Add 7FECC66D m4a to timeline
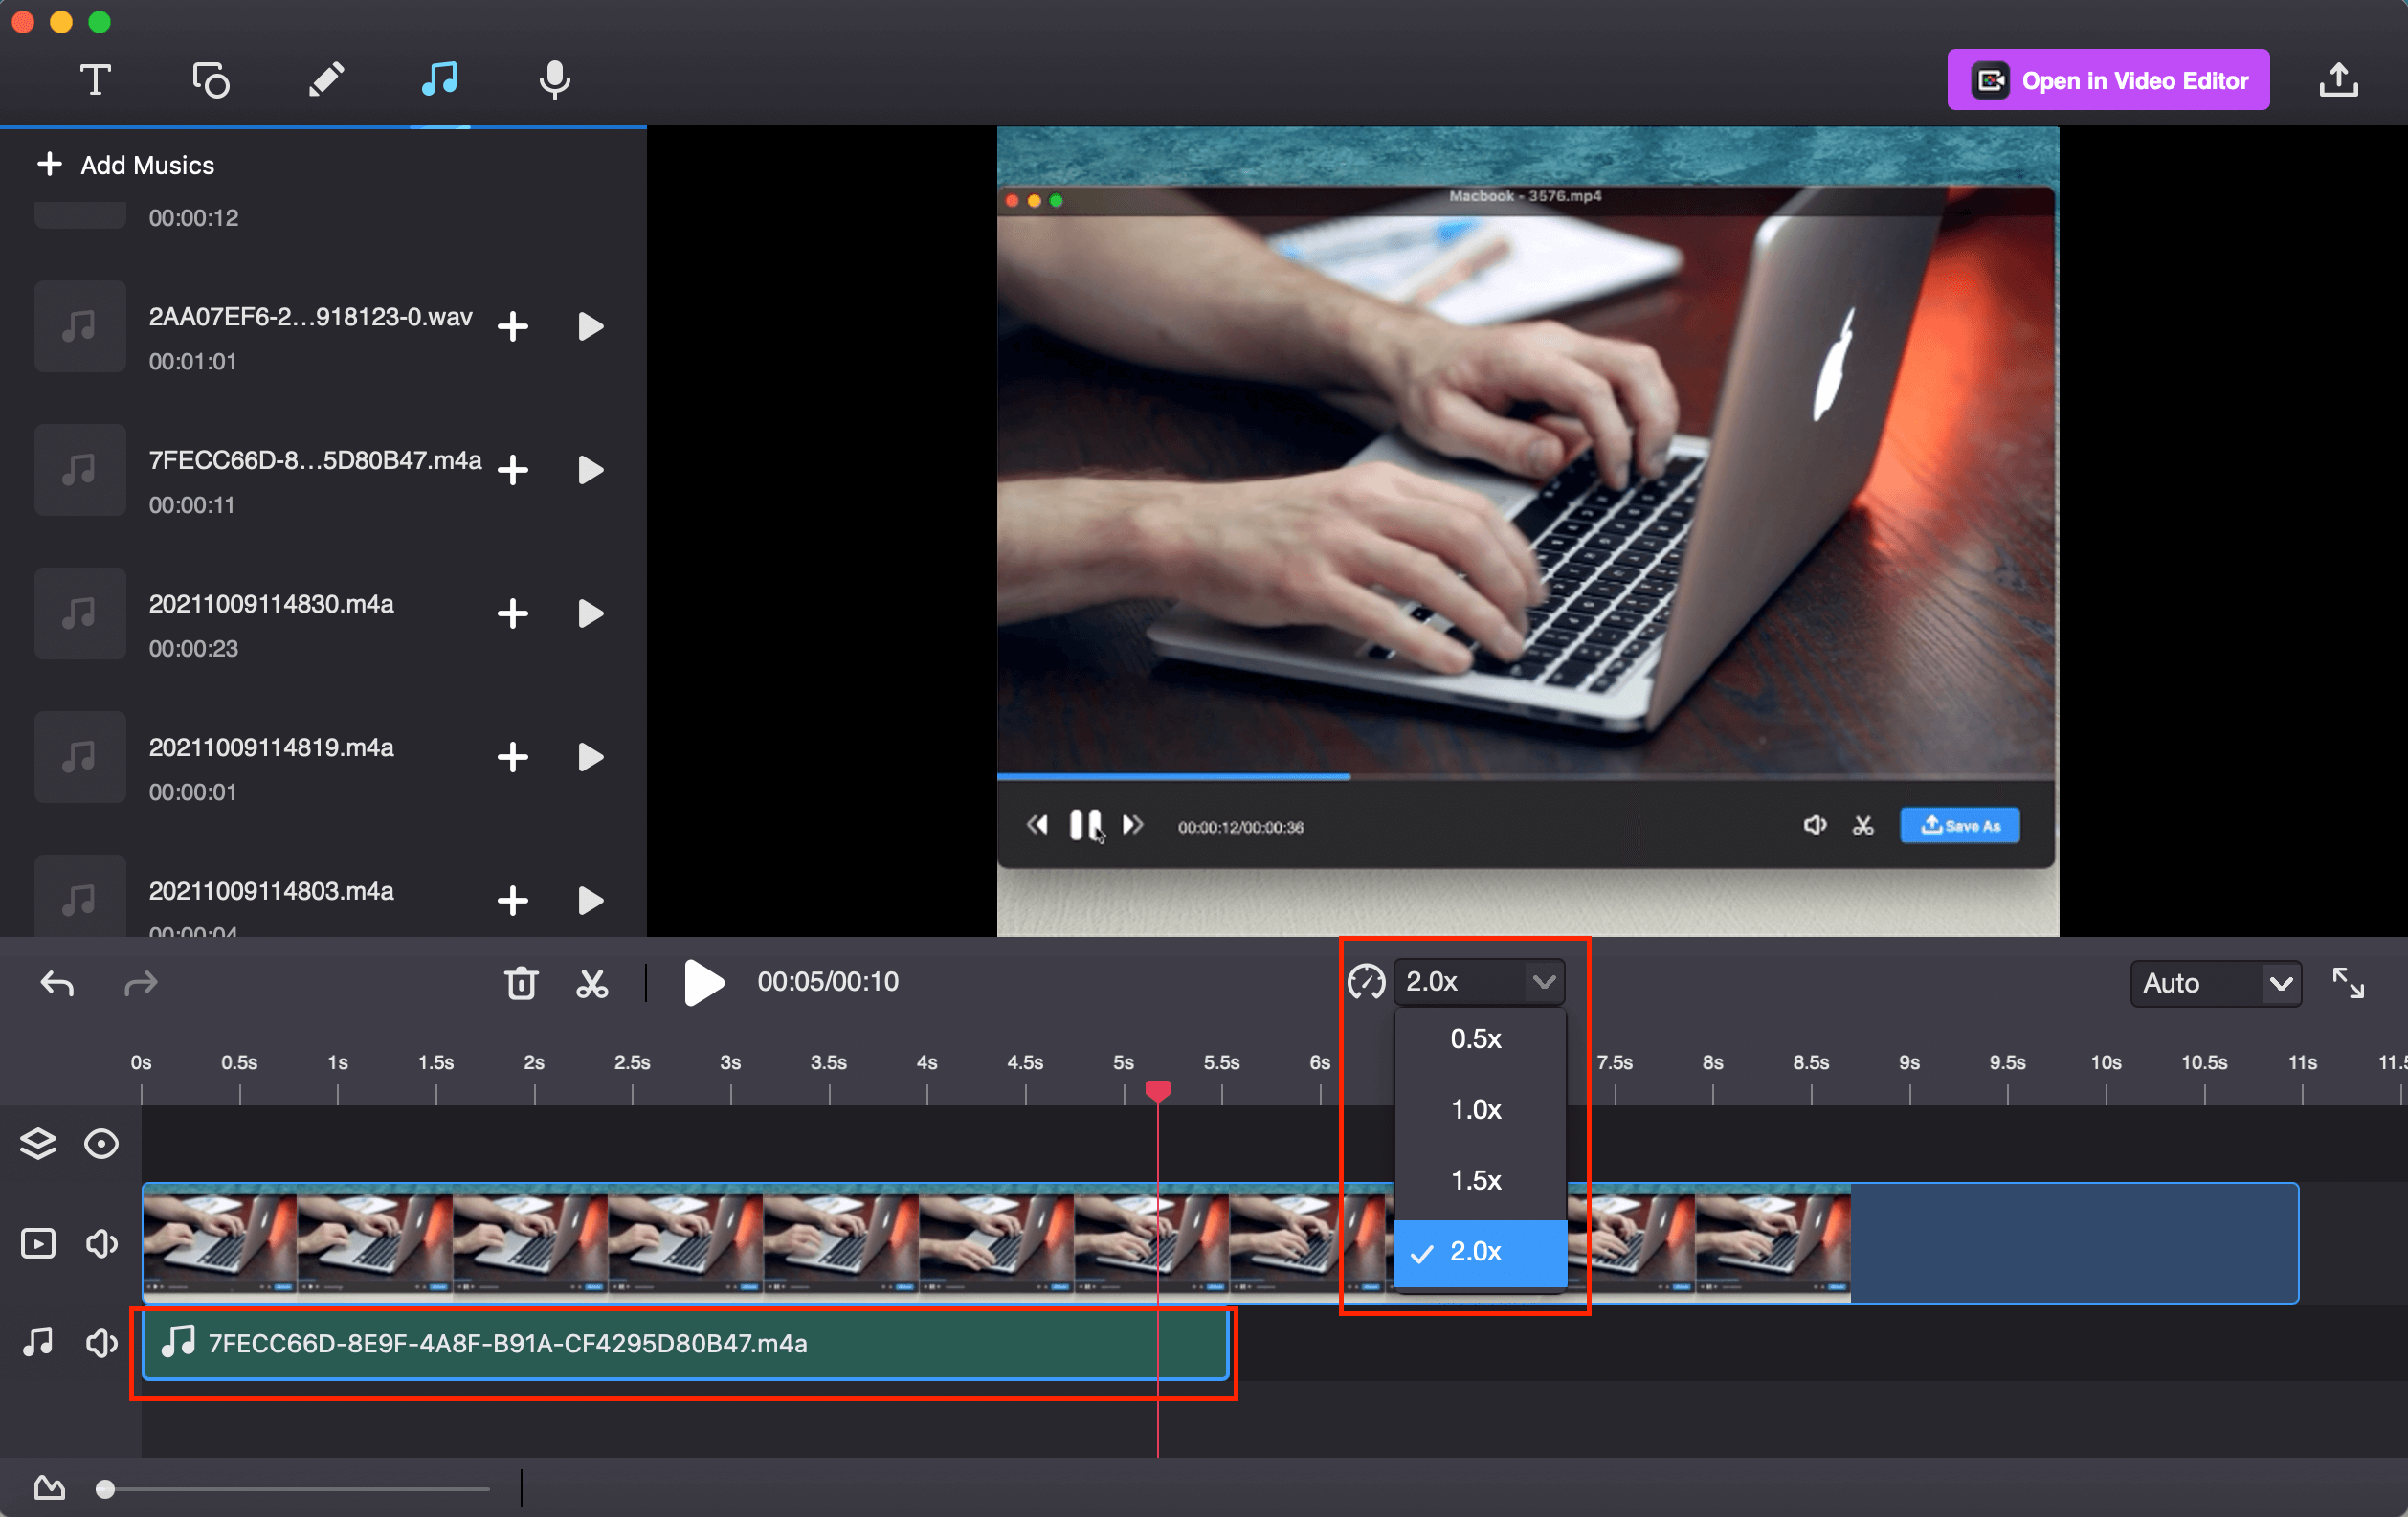Image resolution: width=2408 pixels, height=1517 pixels. coord(513,470)
